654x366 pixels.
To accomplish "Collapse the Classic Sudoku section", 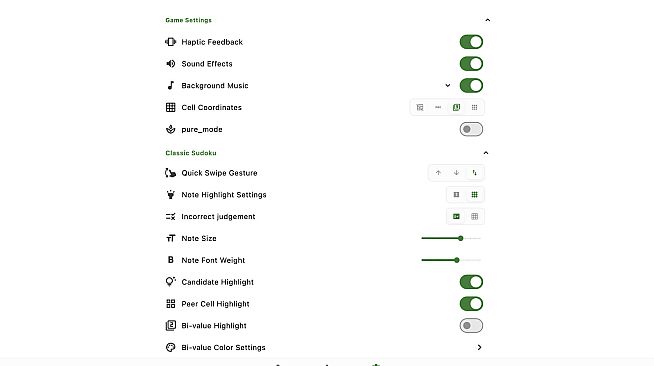I will coord(486,153).
